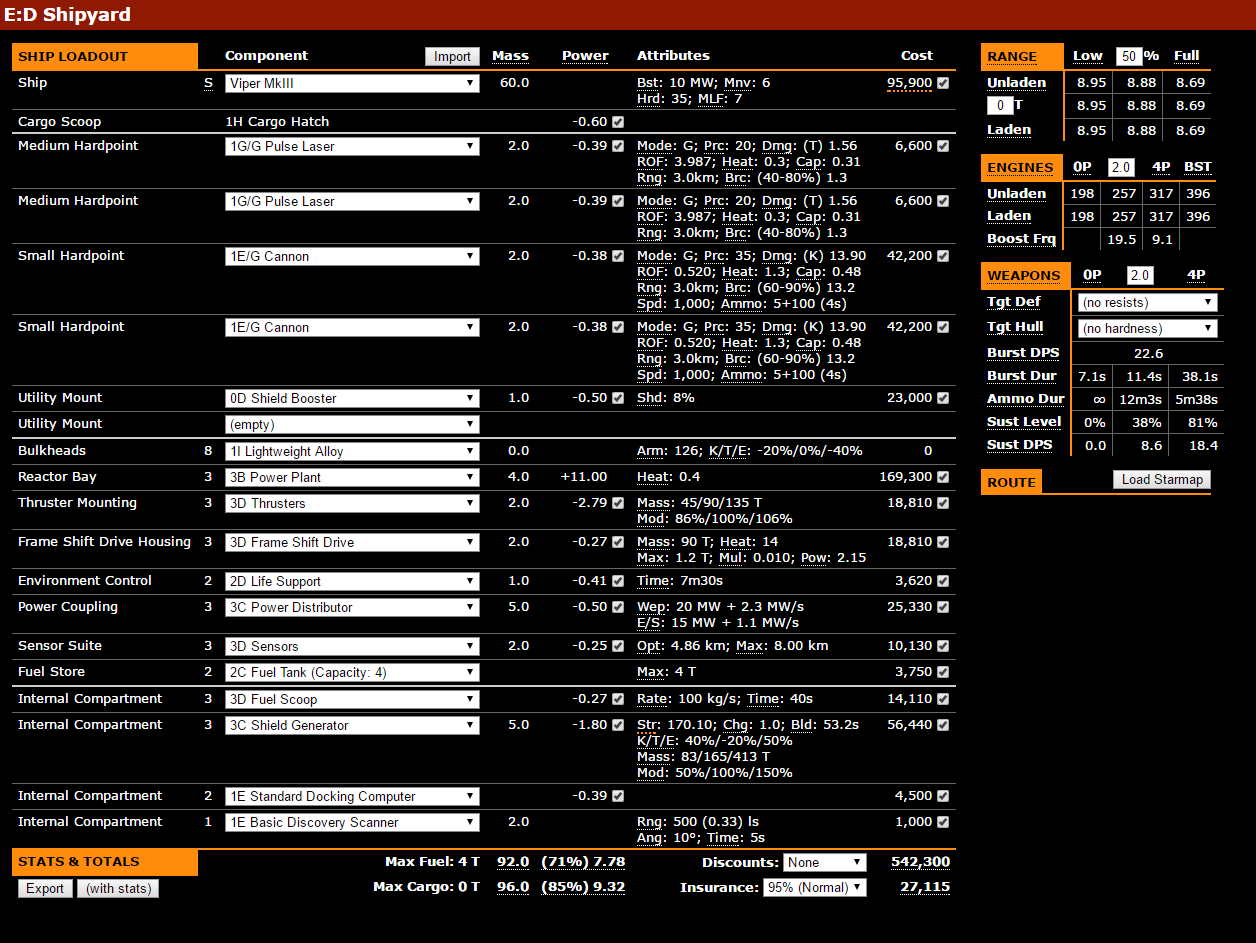Viewport: 1256px width, 943px height.
Task: Open the Tgt Def resists dropdown
Action: [x=1148, y=303]
